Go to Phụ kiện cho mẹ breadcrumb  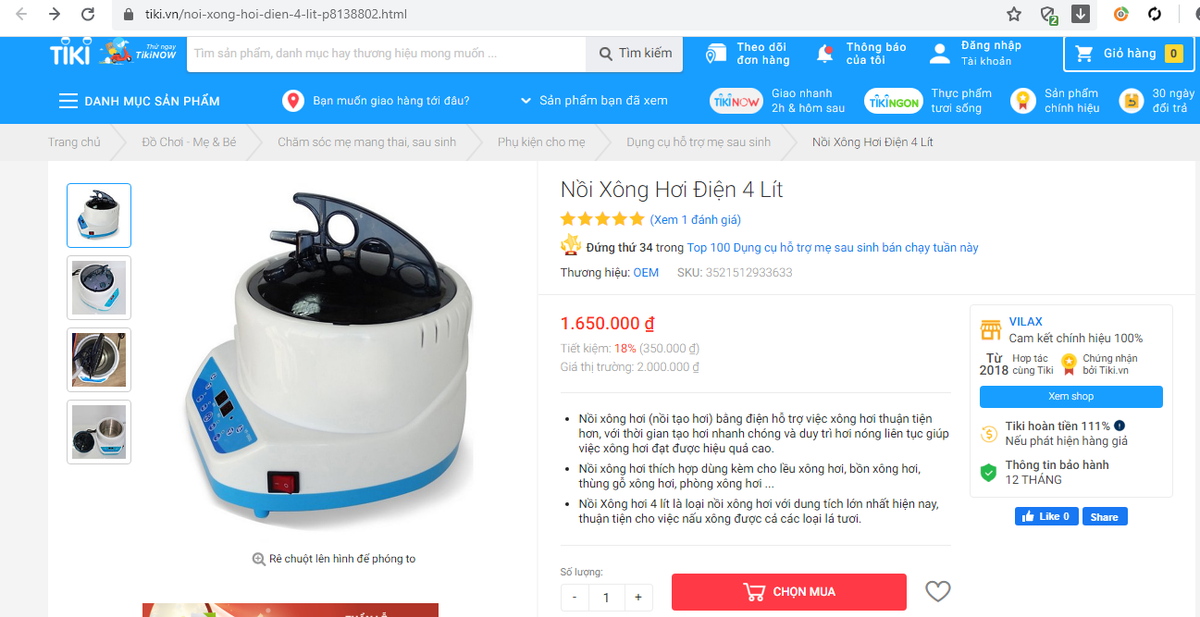coord(541,142)
